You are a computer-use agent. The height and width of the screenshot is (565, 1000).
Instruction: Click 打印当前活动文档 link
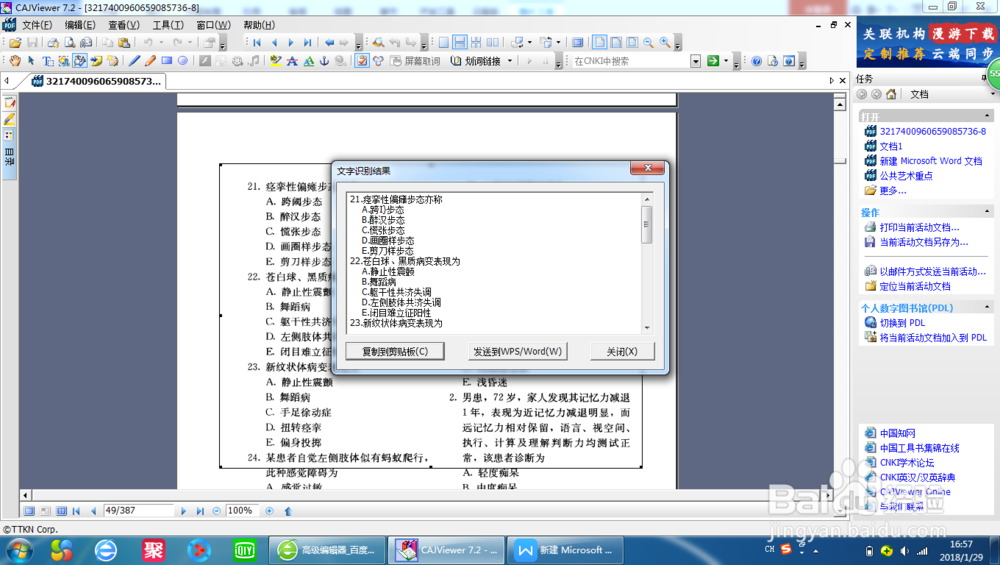pos(919,227)
